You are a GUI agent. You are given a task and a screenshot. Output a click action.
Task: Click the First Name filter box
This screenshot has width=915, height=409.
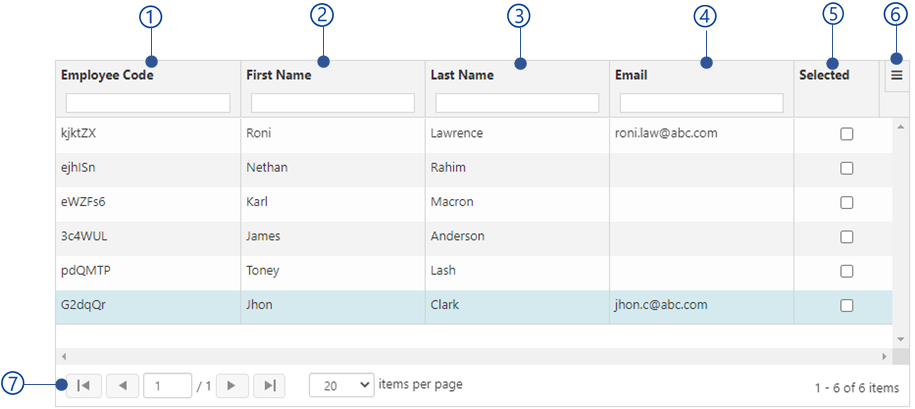[x=333, y=103]
